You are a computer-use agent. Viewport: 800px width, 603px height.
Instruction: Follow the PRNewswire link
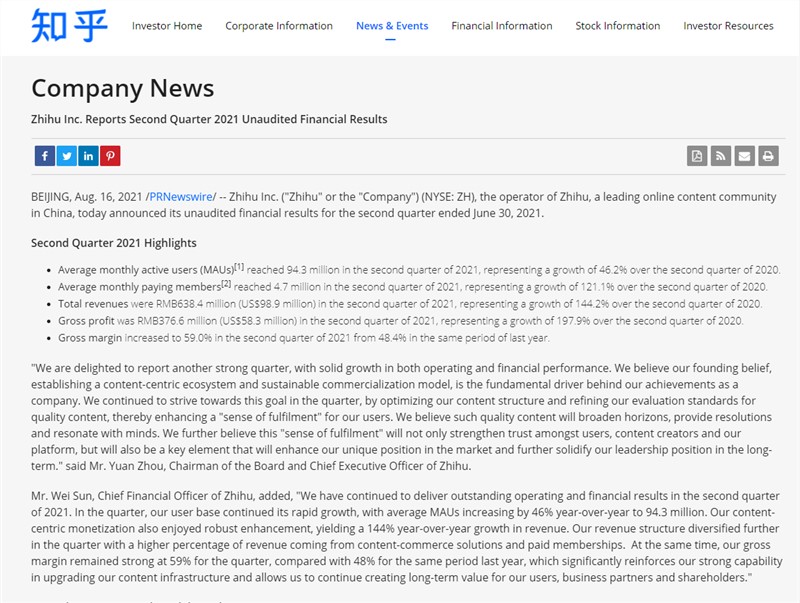click(x=181, y=197)
